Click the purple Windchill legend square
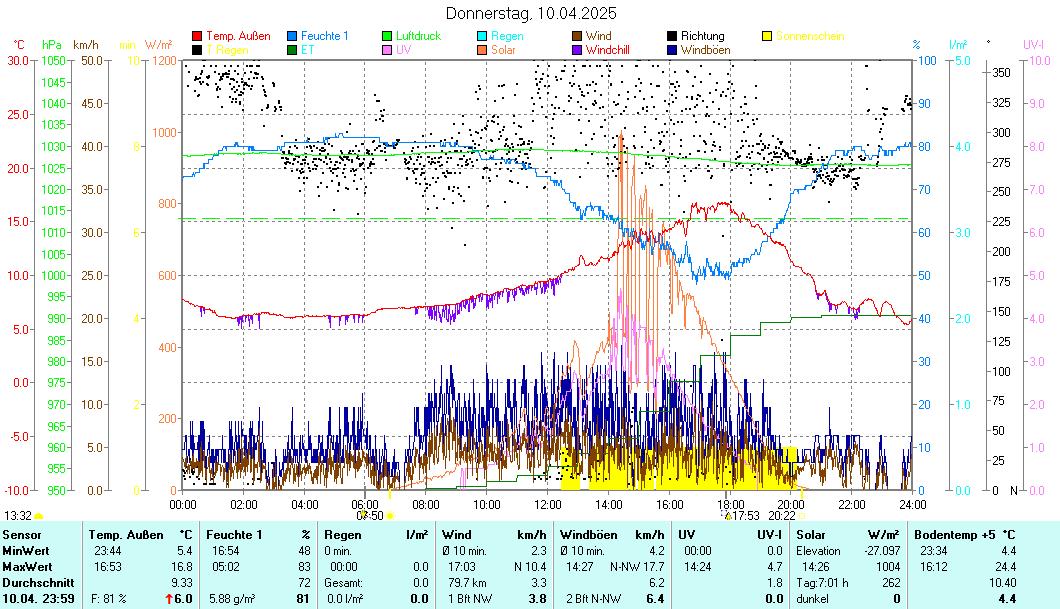This screenshot has width=1060, height=609. point(577,49)
